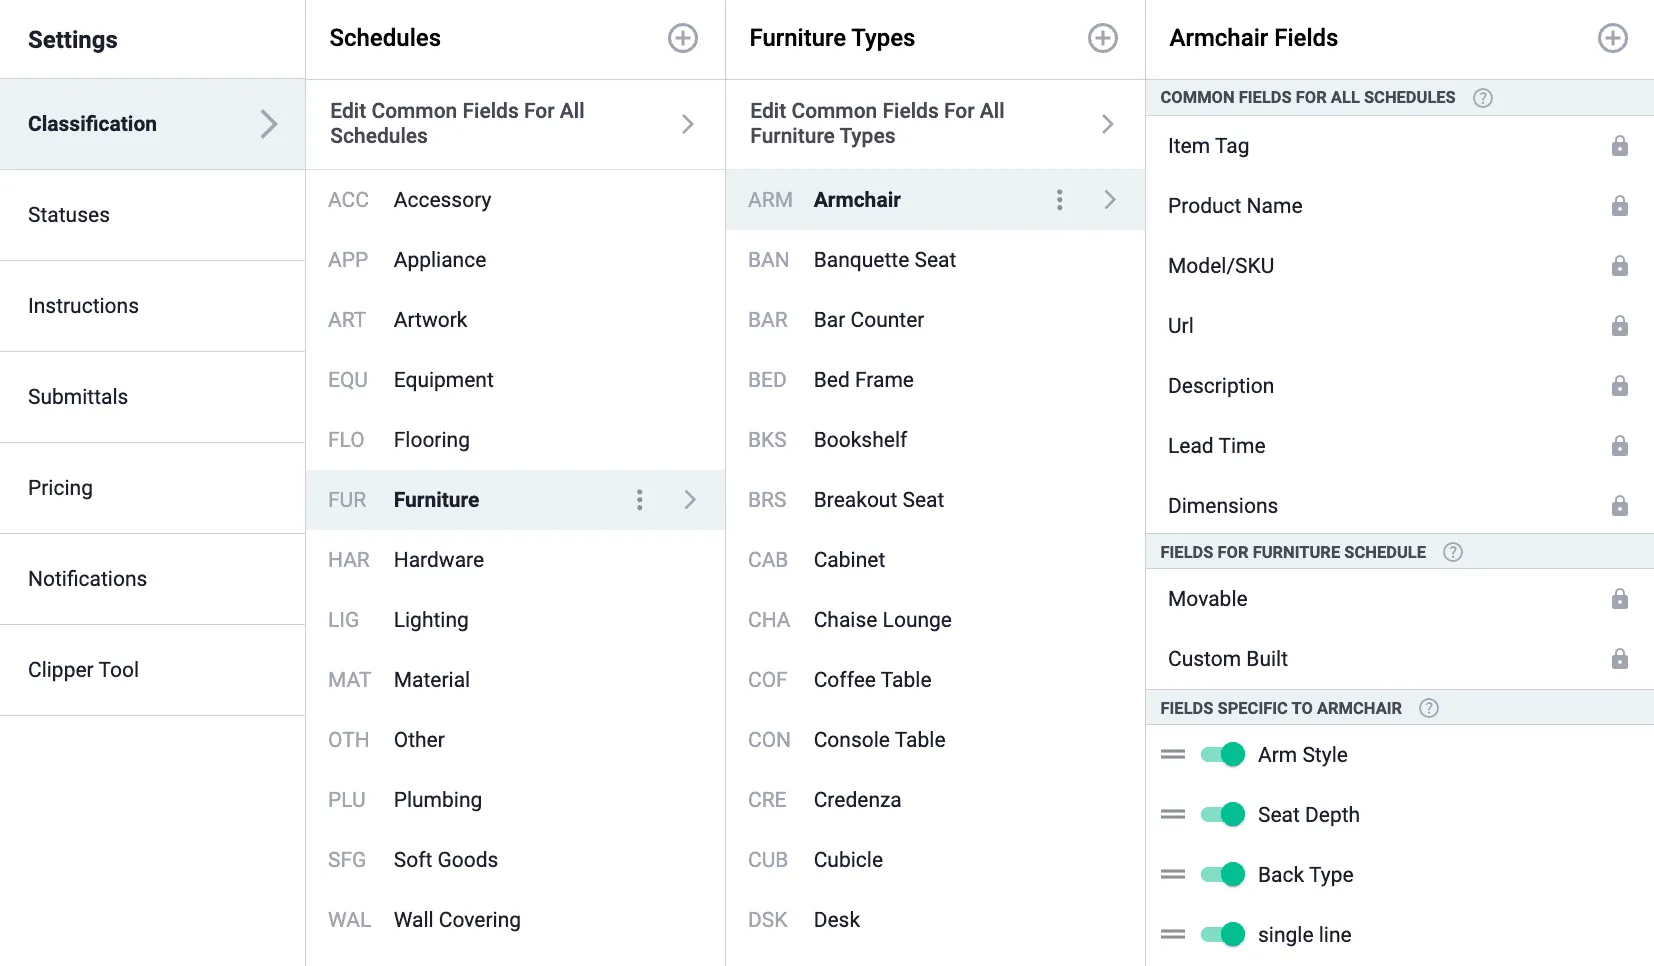Disable the Arm Style field toggle
This screenshot has height=966, width=1654.
pos(1223,754)
